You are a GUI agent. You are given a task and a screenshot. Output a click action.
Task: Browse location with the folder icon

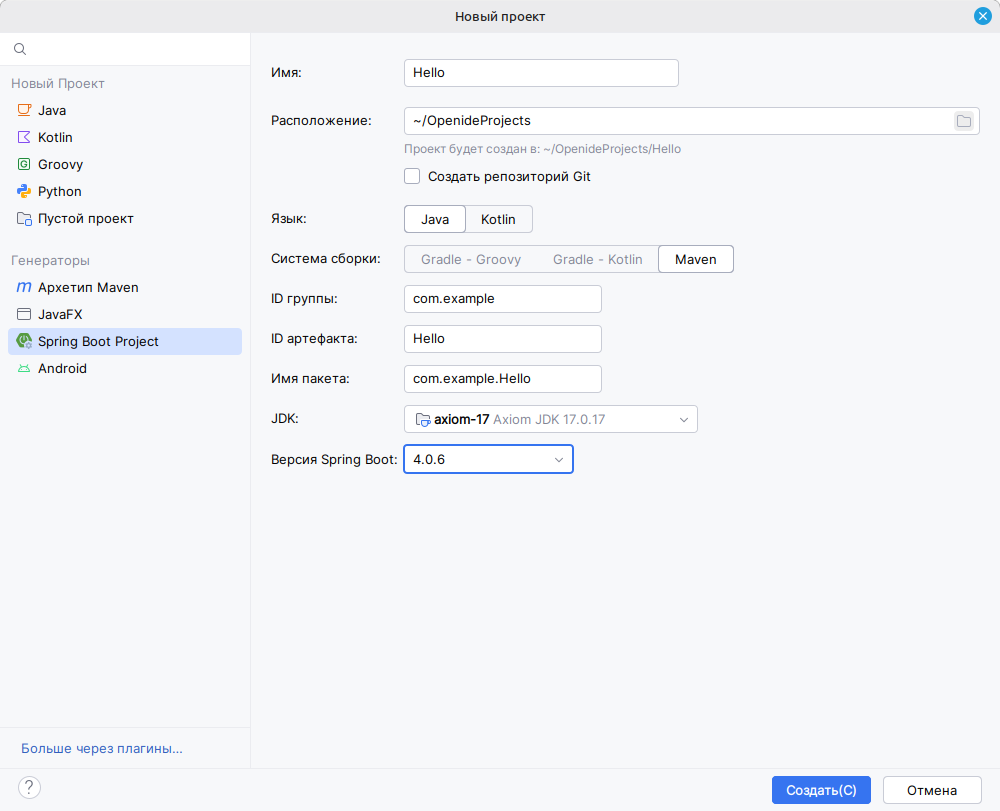(964, 121)
